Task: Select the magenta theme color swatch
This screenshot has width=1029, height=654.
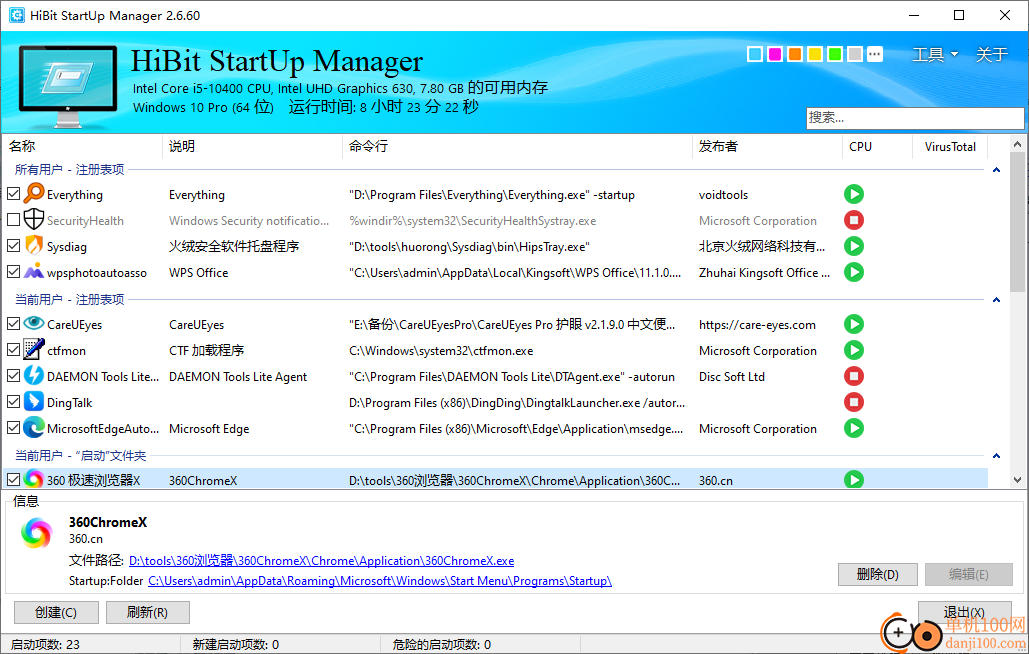Action: 775,54
